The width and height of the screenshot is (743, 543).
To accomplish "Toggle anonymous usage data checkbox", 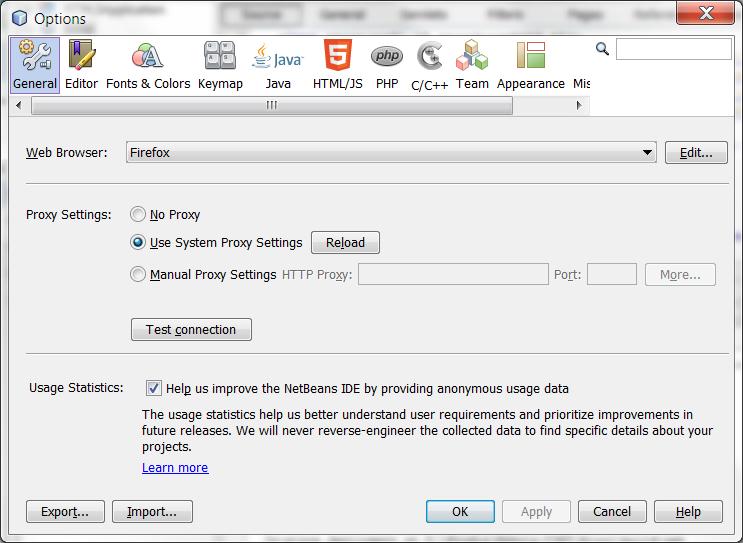I will (x=154, y=388).
